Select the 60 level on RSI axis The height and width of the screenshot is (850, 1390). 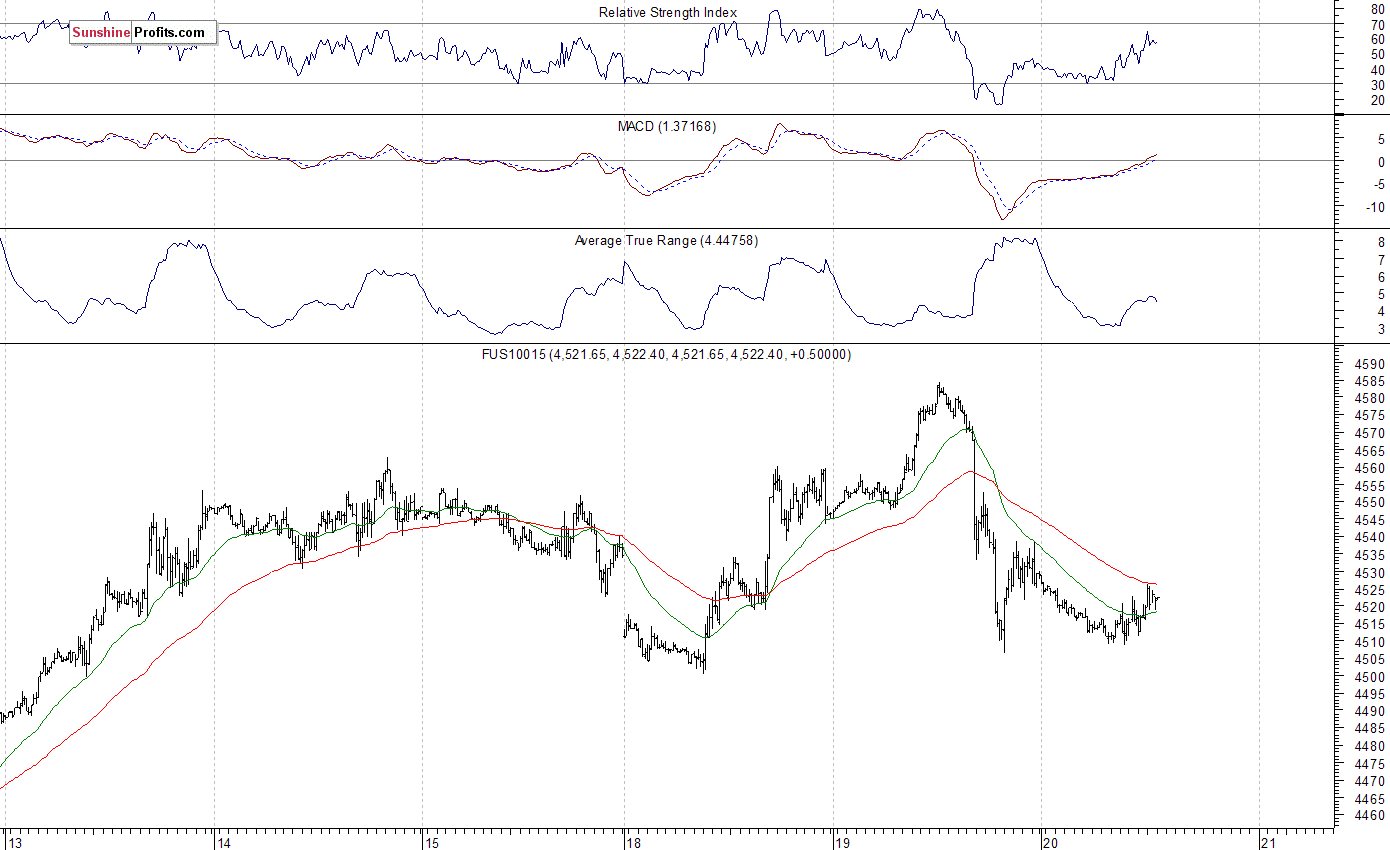(x=1378, y=39)
